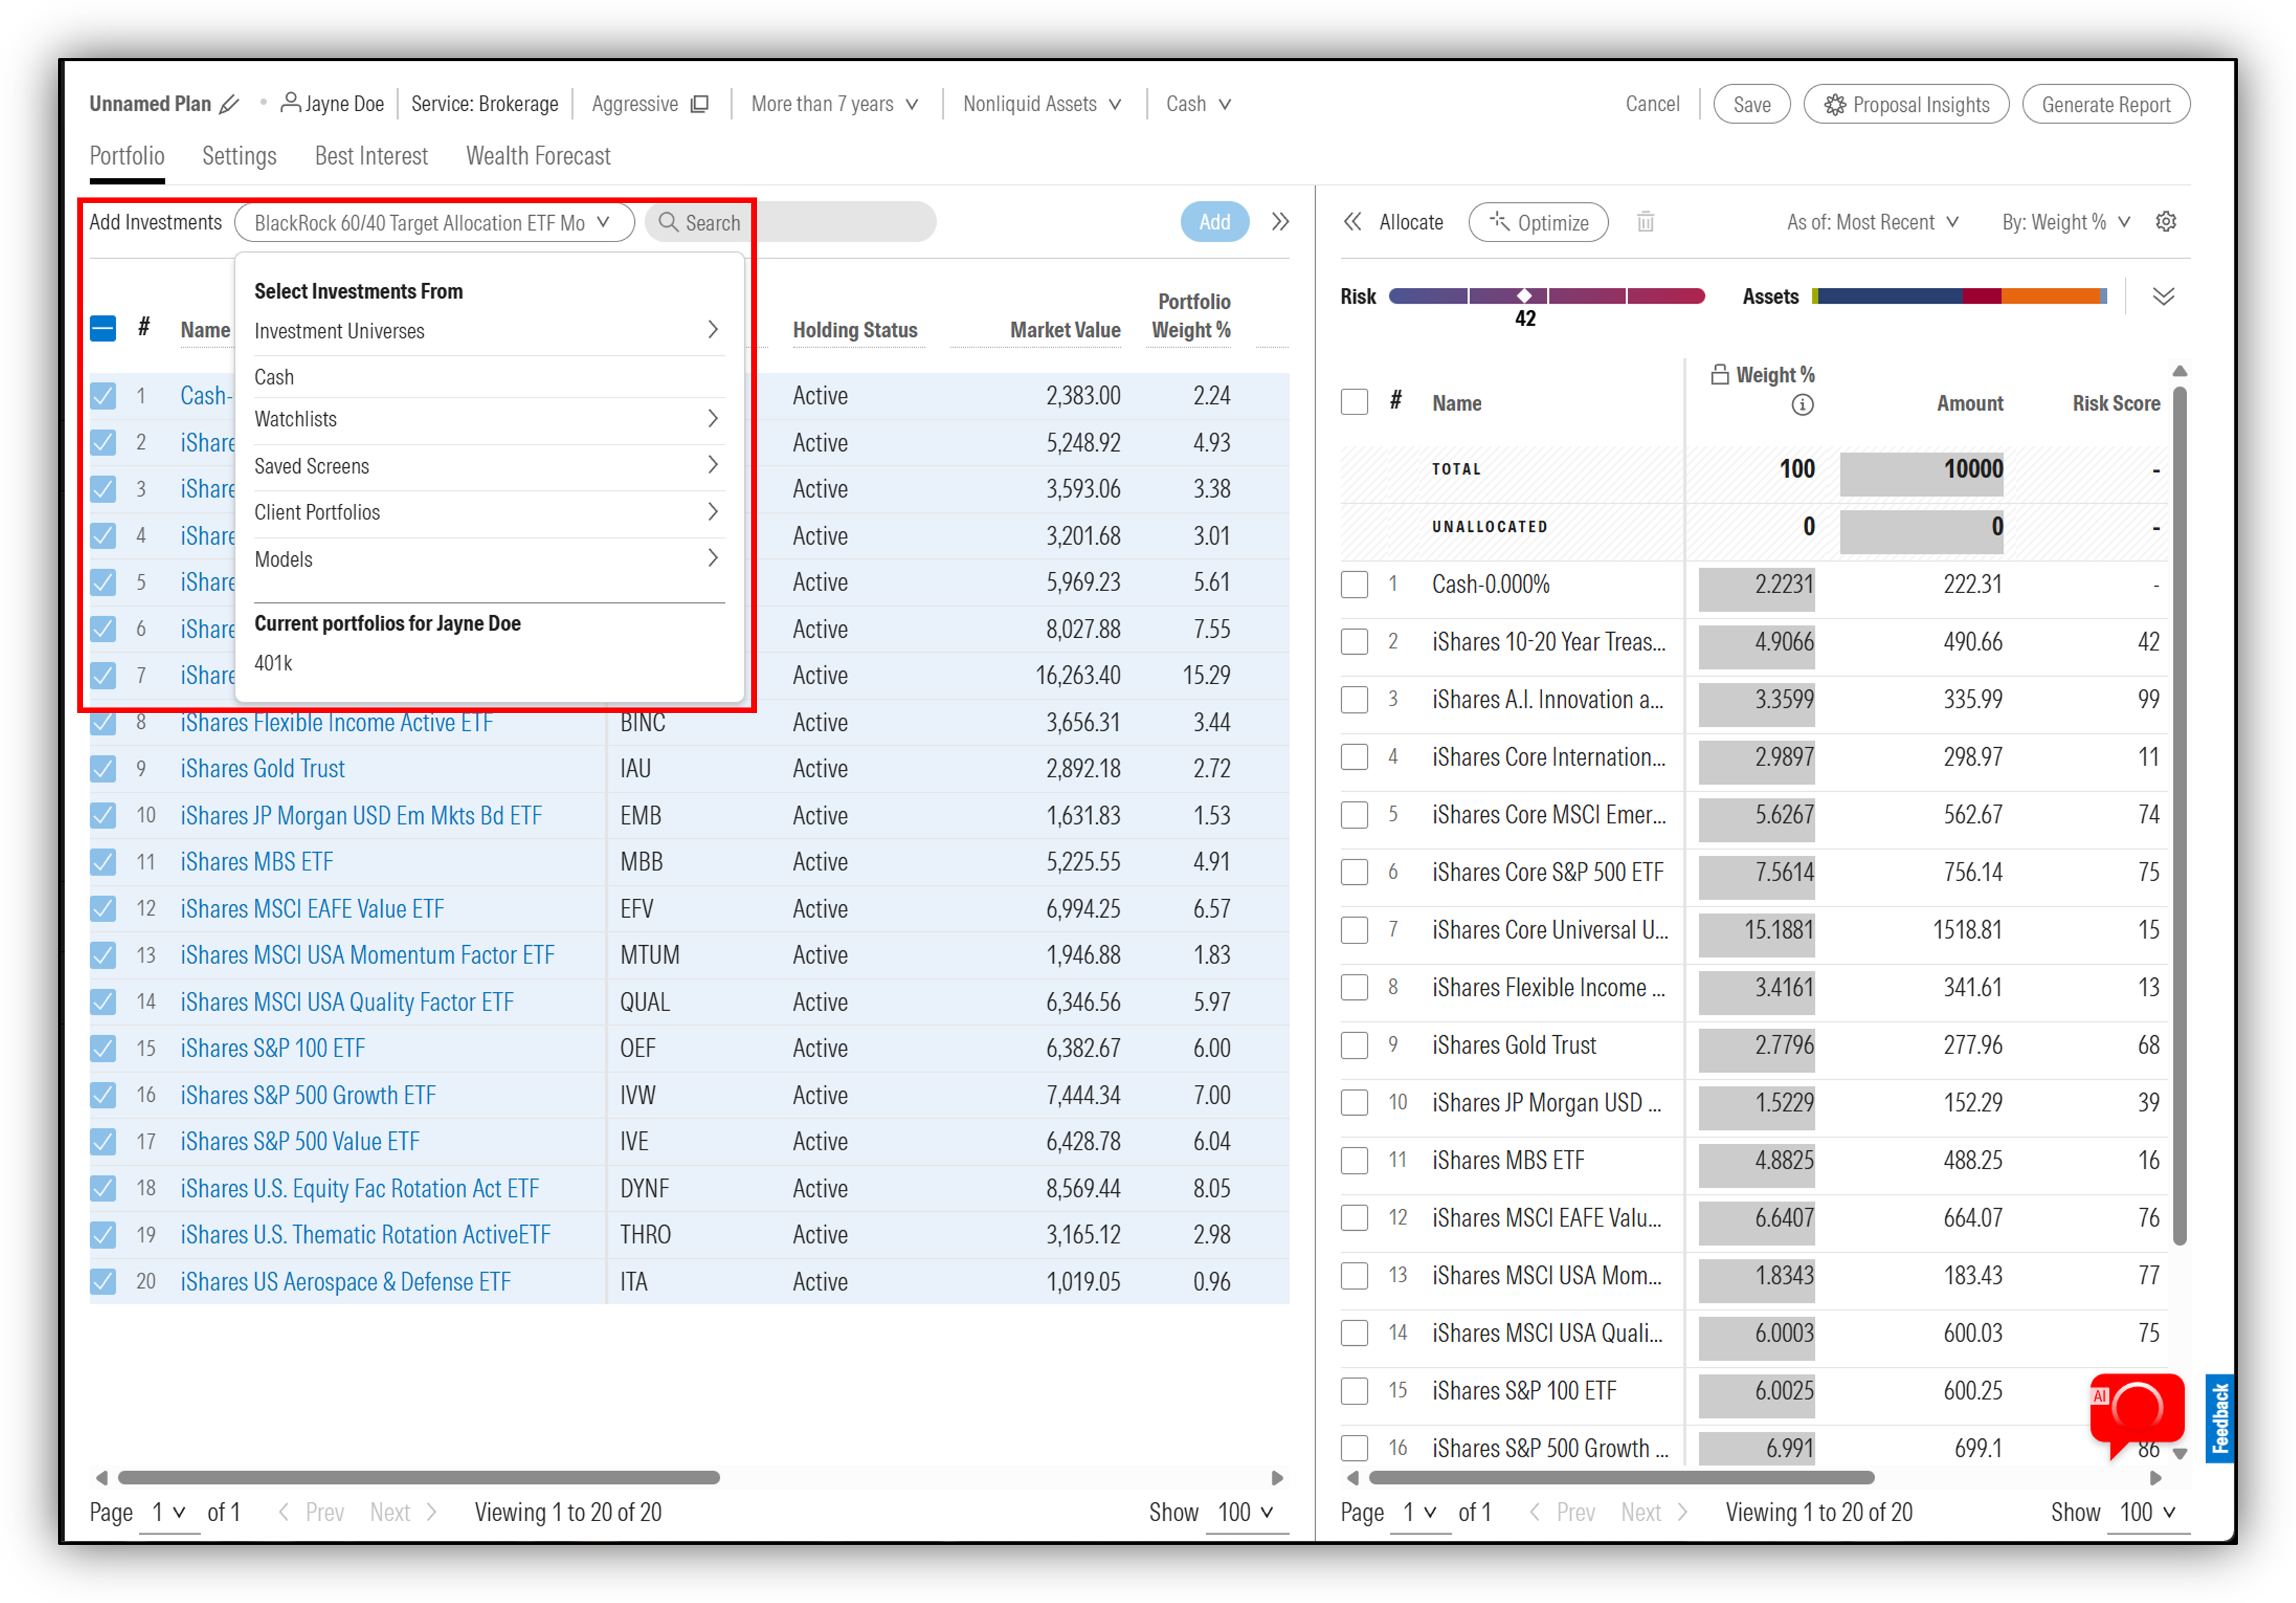Uncheck iShares Gold Trust row in left table
Image resolution: width=2296 pixels, height=1603 pixels.
coord(103,769)
